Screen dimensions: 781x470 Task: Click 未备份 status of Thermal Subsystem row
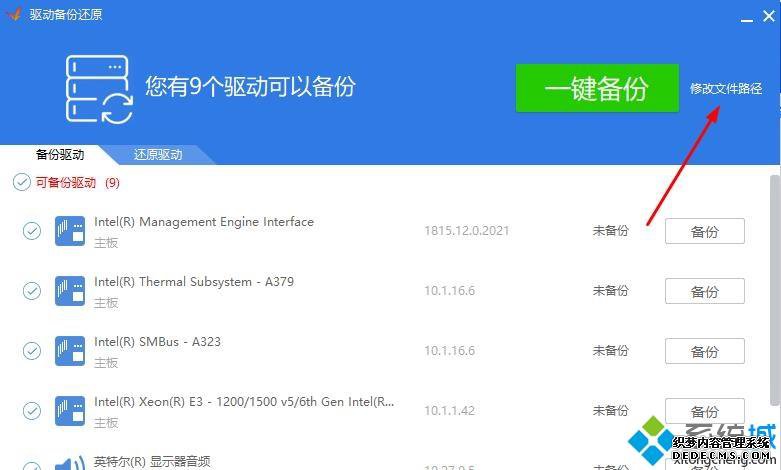coord(610,290)
